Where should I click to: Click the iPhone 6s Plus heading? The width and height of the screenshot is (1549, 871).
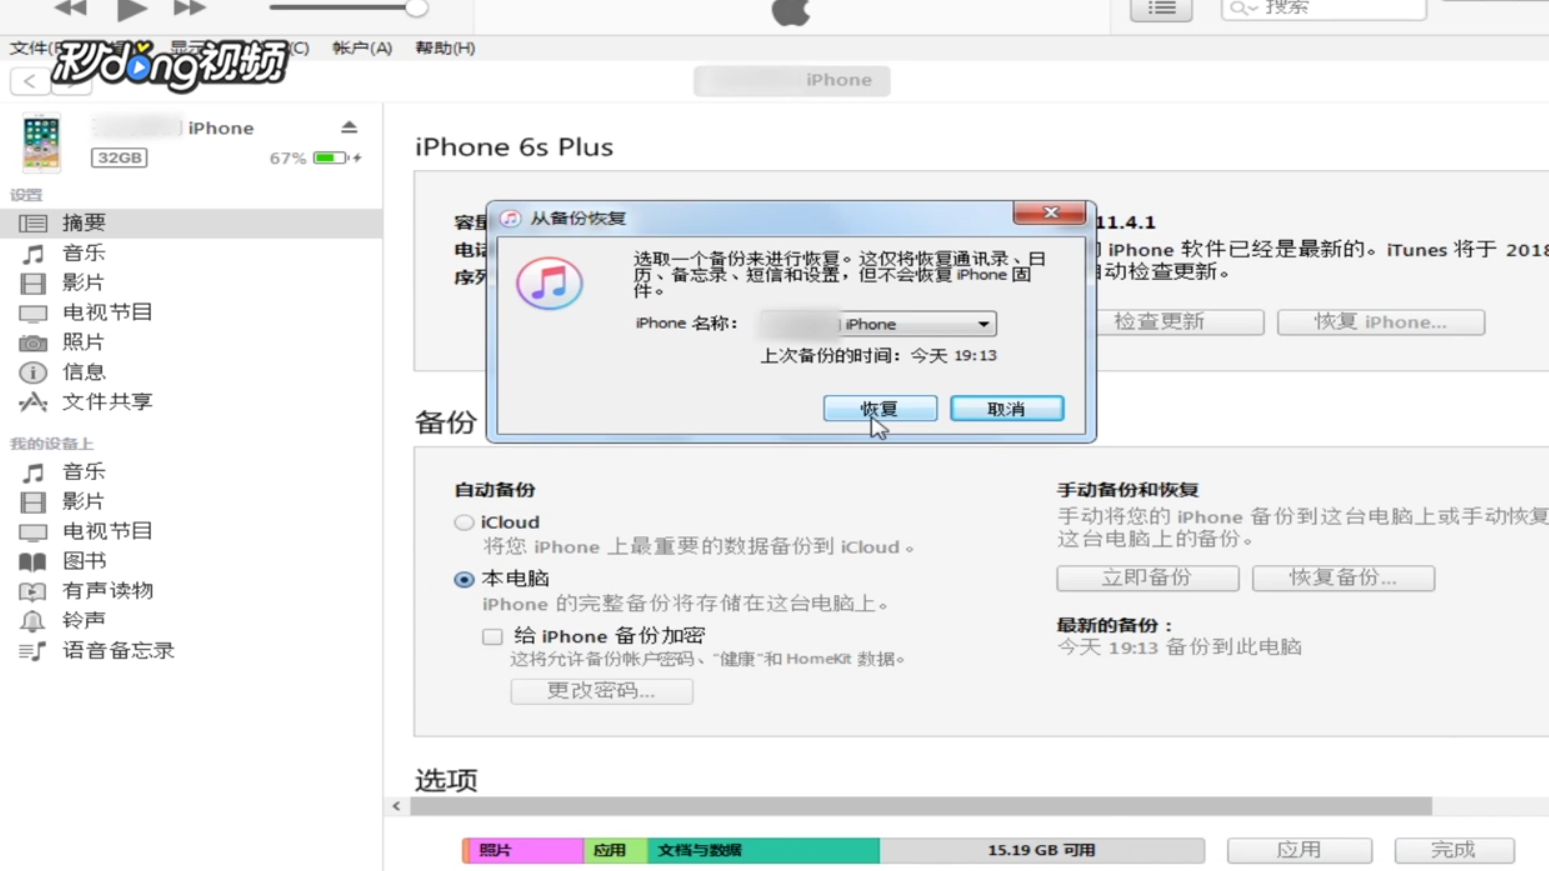(x=514, y=147)
